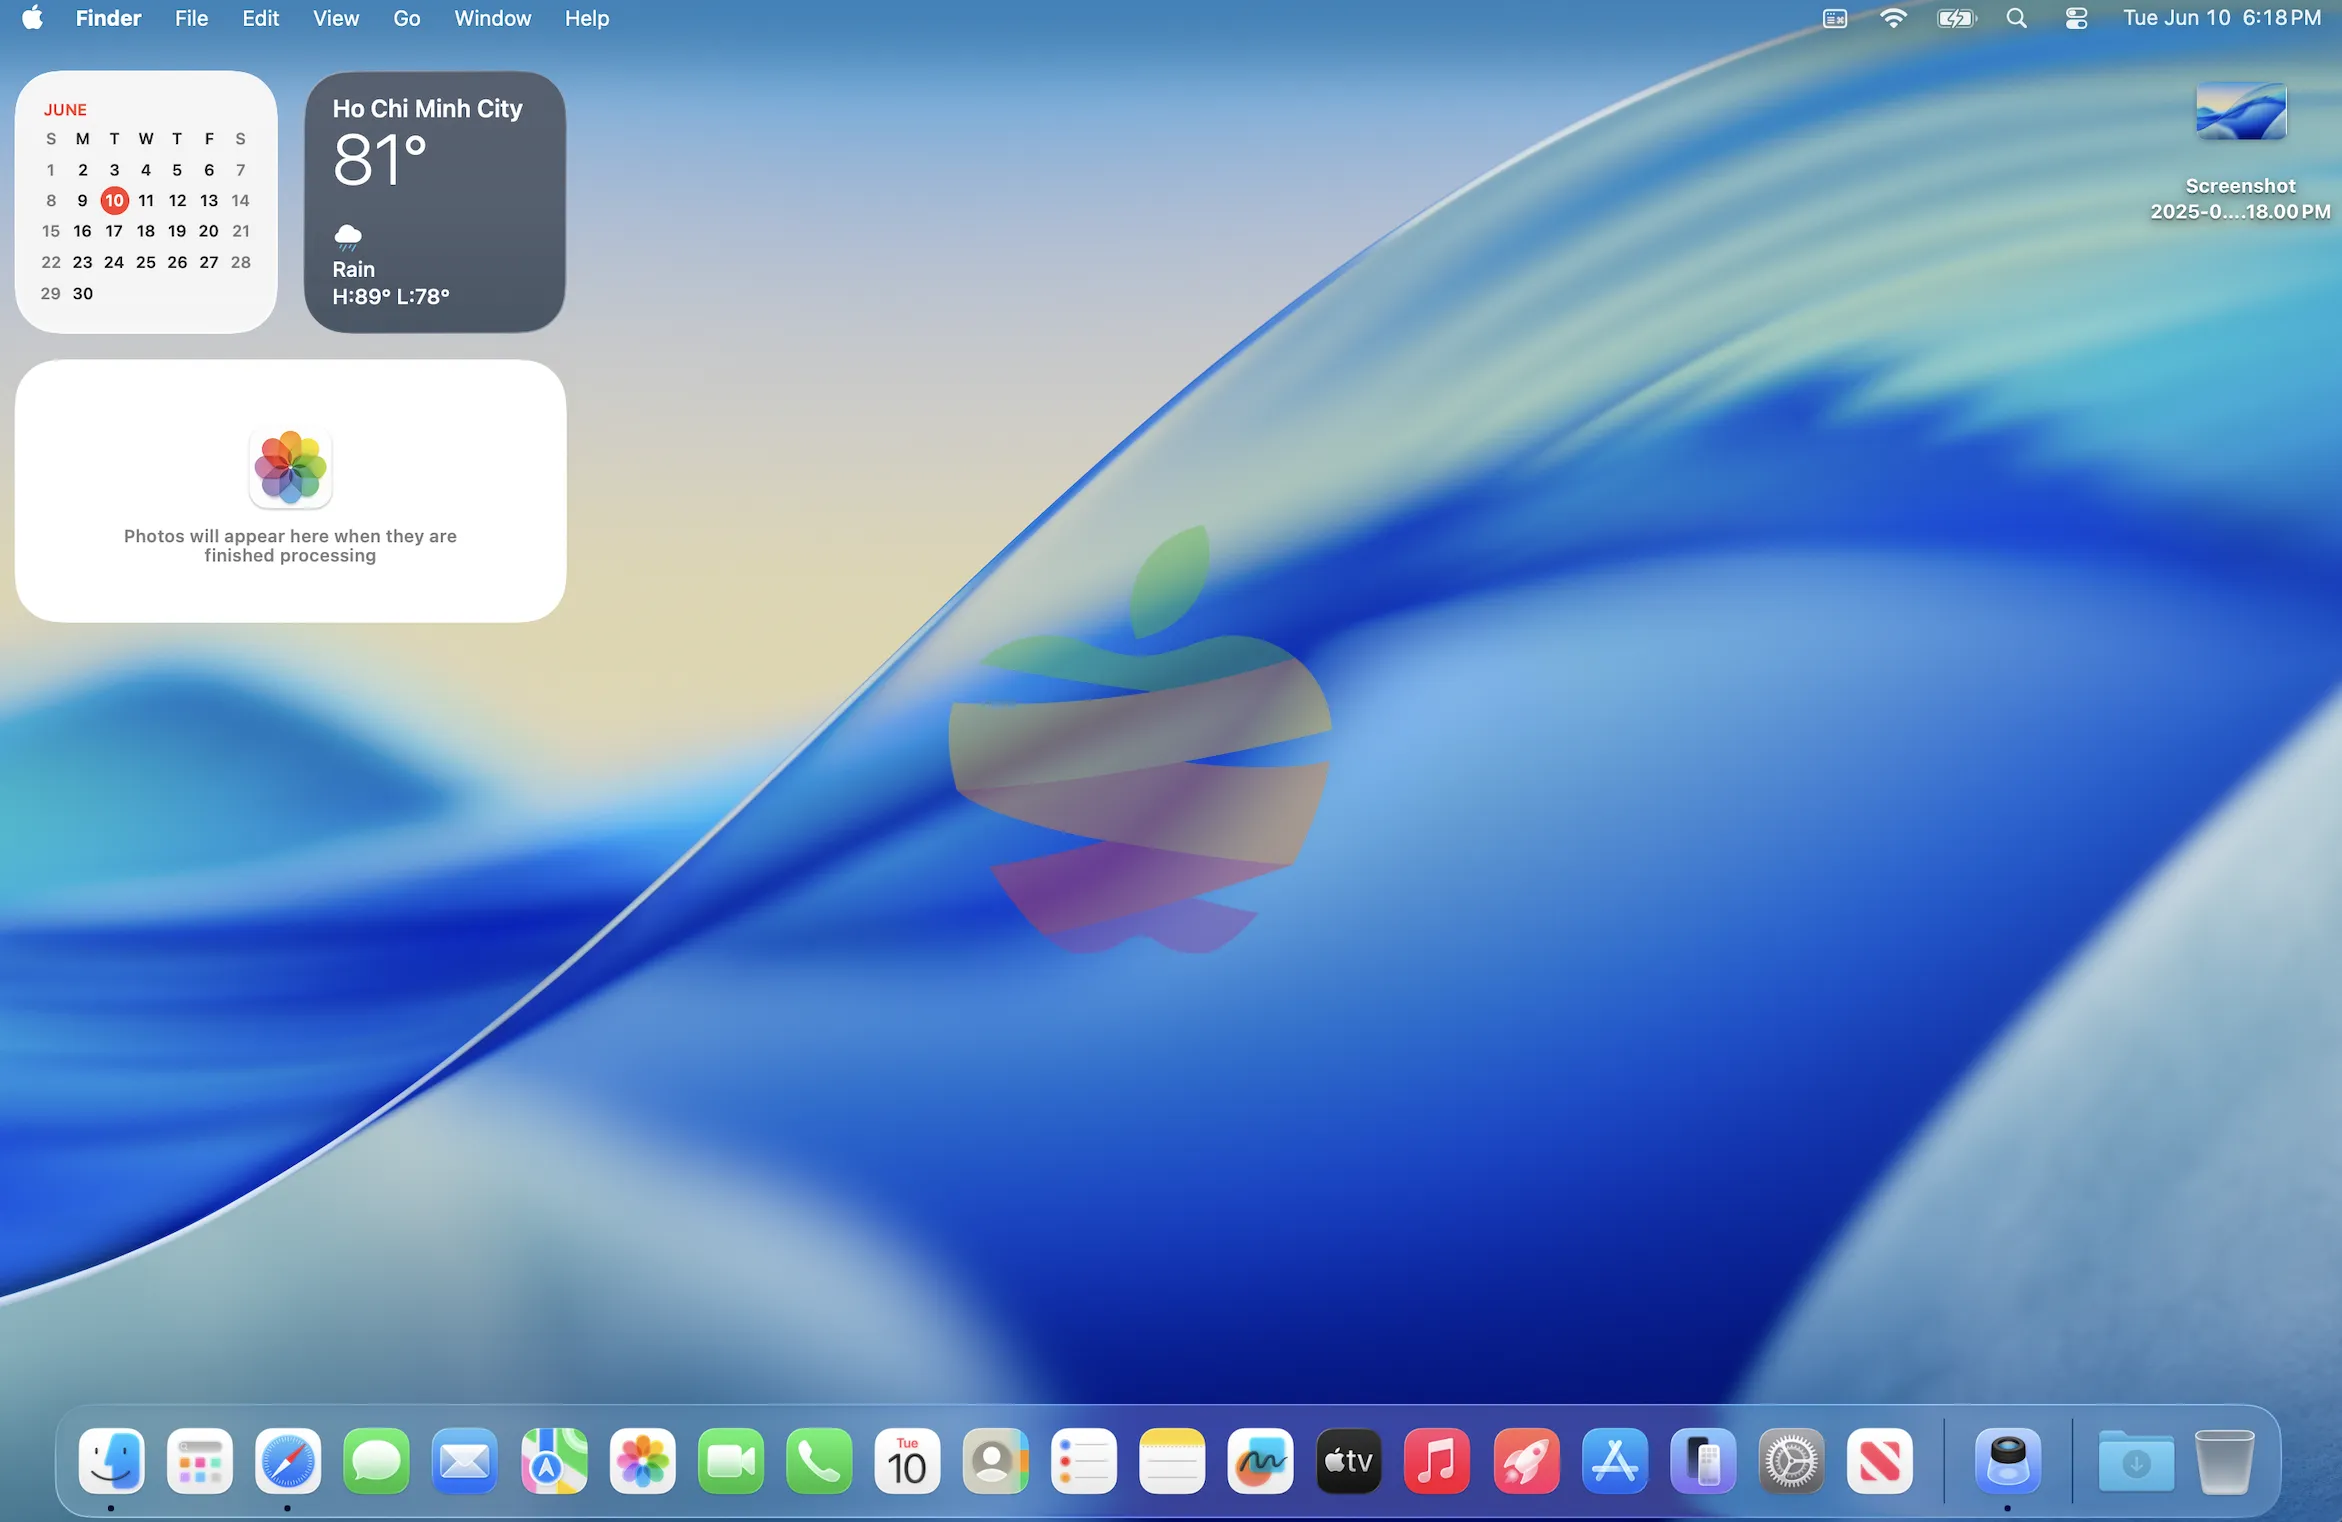
Task: Click the Photos widget
Action: (290, 491)
